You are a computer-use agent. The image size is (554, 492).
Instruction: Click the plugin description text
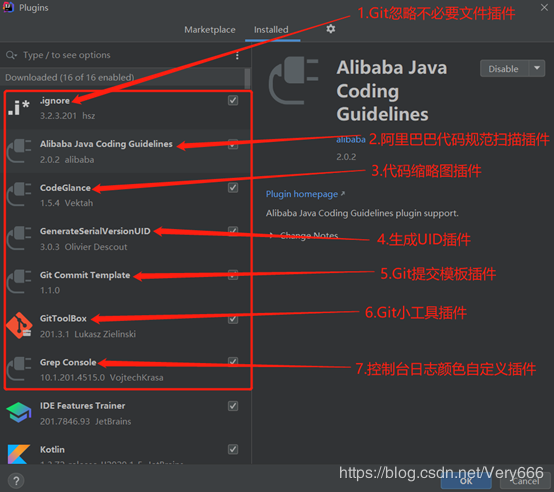click(x=362, y=213)
